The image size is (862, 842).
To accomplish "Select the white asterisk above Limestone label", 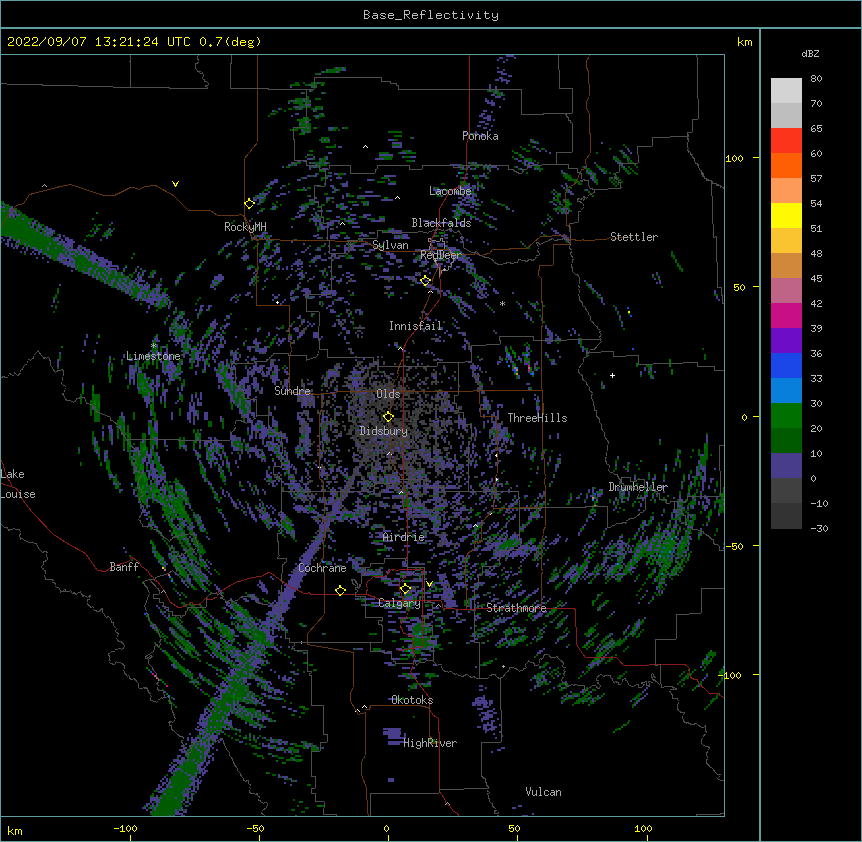I will click(154, 346).
